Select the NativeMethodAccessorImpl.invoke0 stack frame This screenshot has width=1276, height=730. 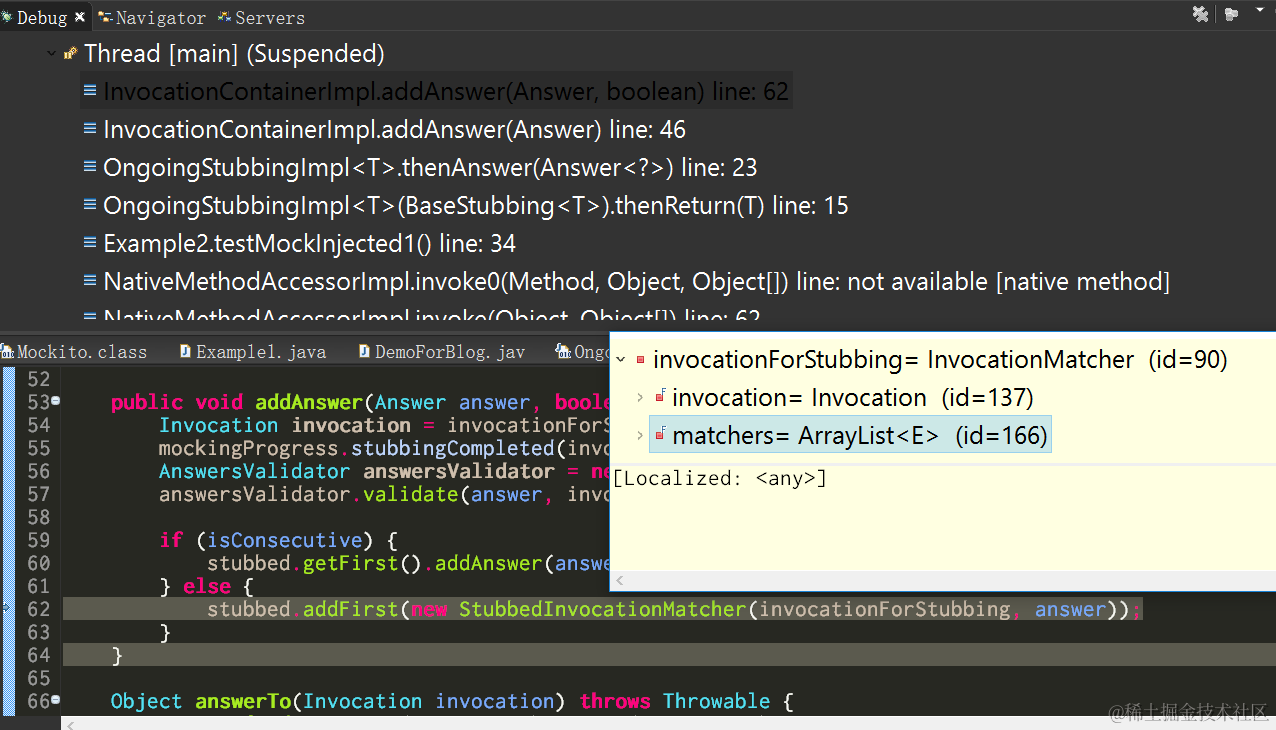pyautogui.click(x=636, y=282)
